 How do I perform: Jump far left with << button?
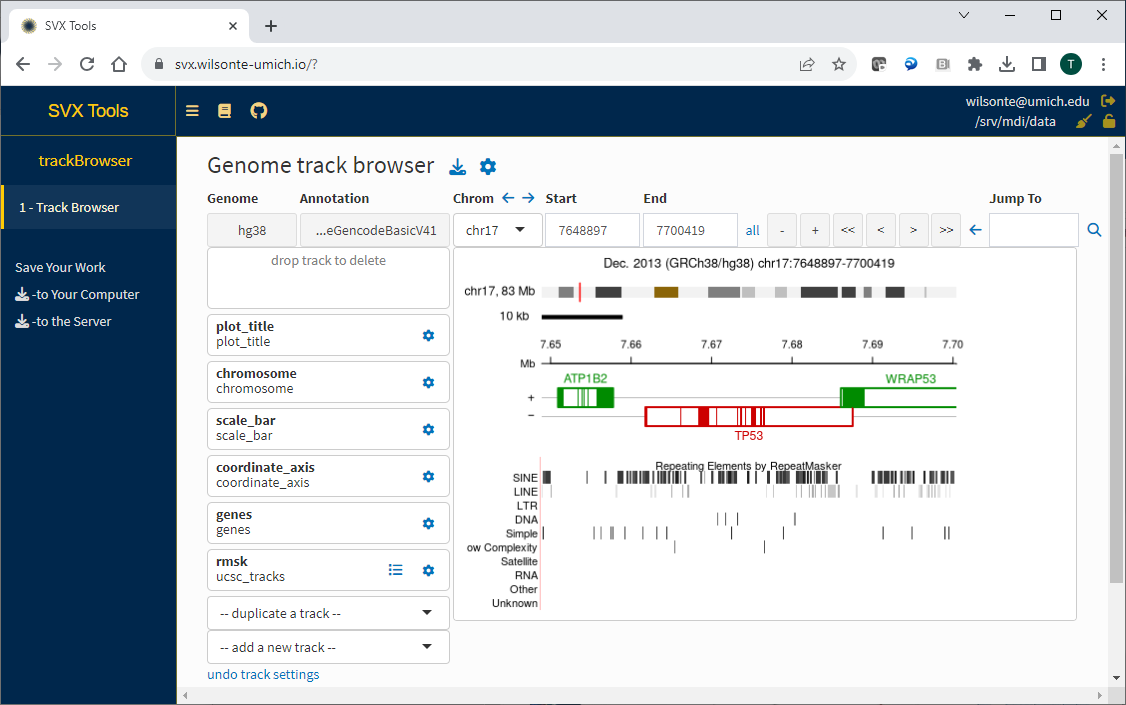pyautogui.click(x=848, y=230)
